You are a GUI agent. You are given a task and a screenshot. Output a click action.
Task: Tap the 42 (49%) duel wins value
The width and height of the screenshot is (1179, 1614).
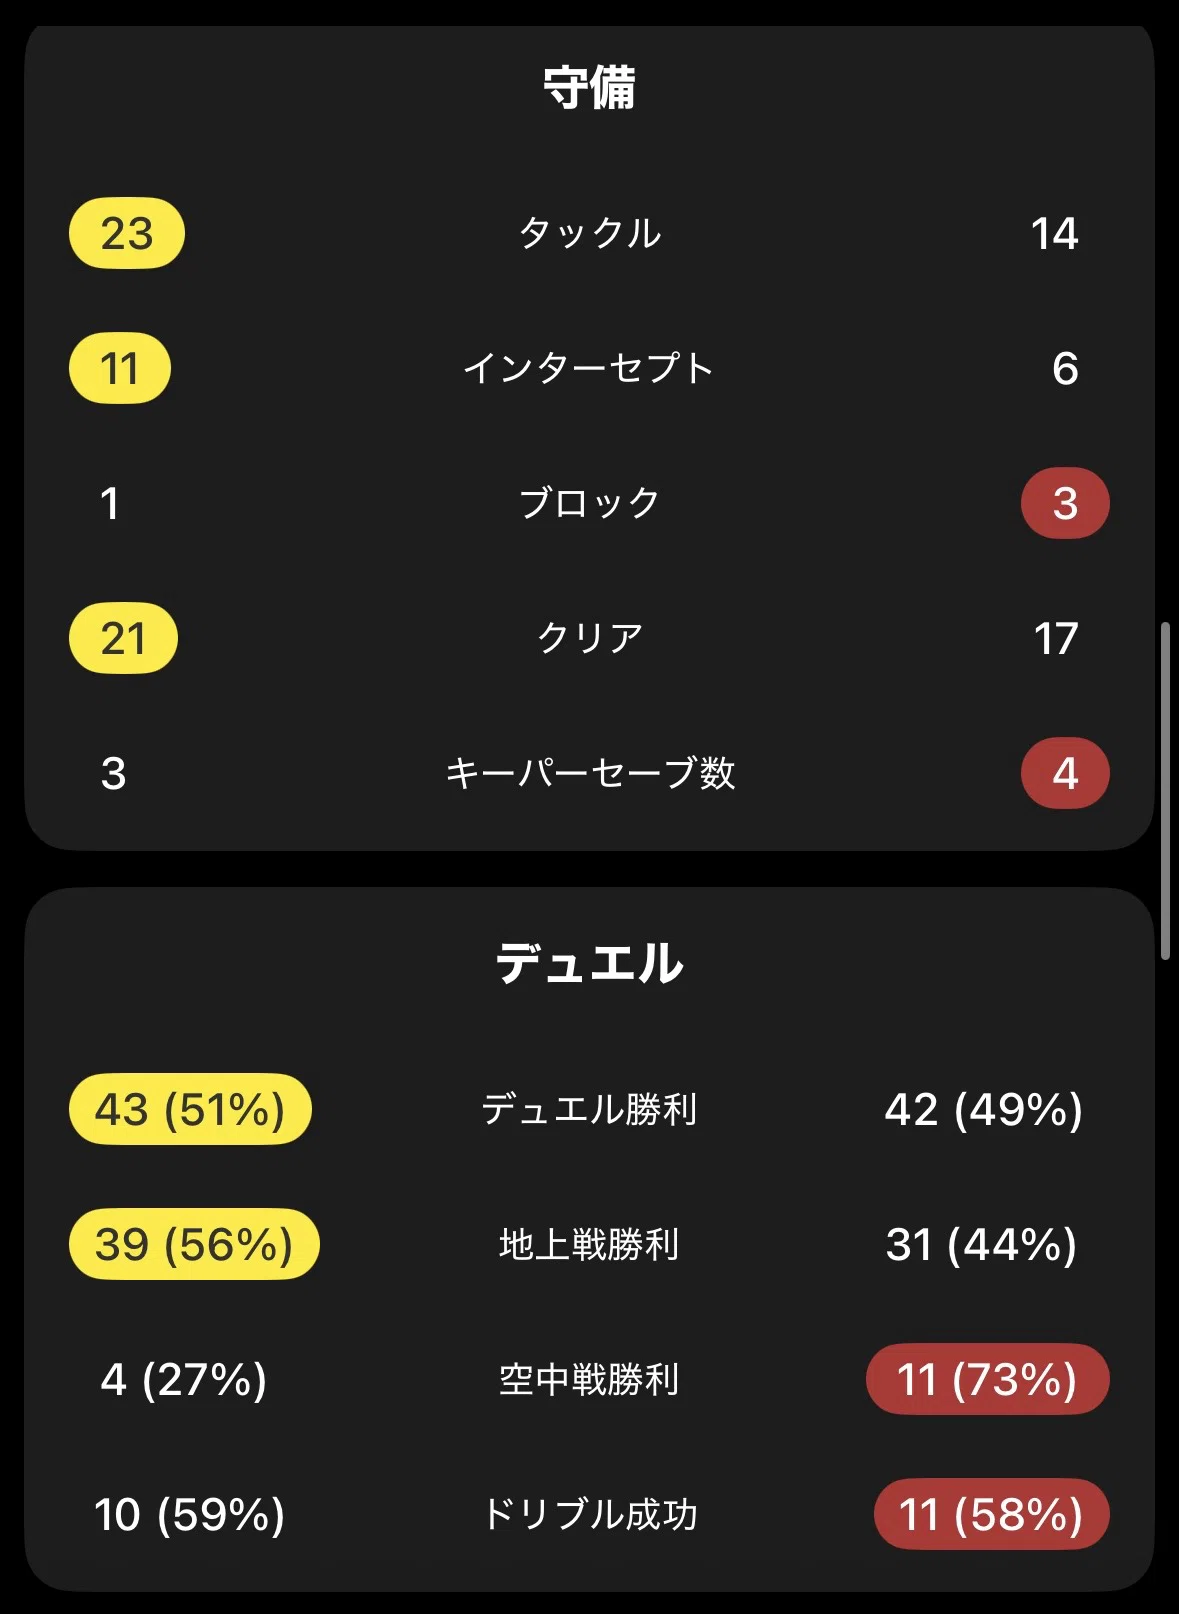[984, 1109]
